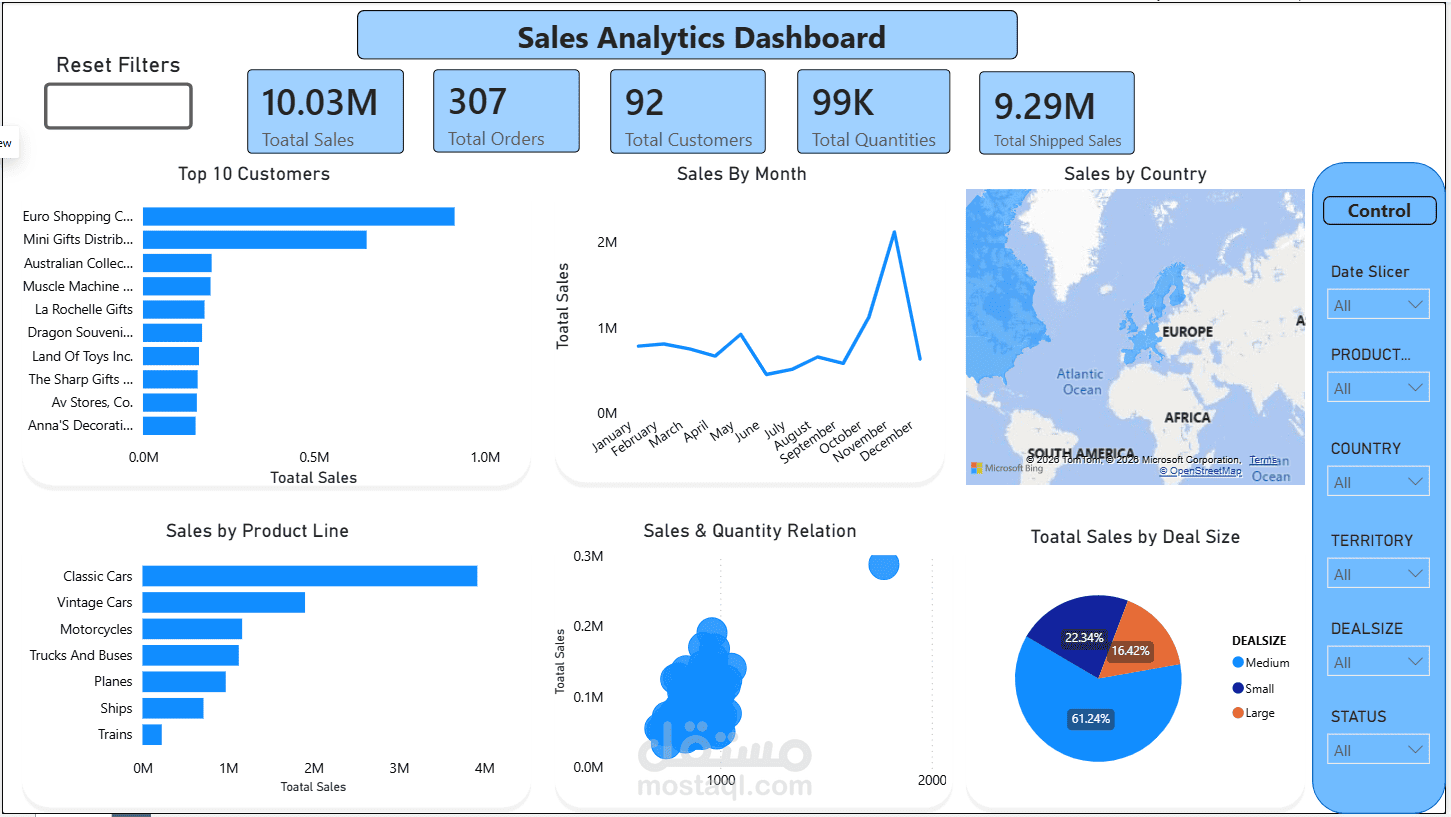Click the Planes product line bar
The width and height of the screenshot is (1451, 817).
click(x=184, y=682)
